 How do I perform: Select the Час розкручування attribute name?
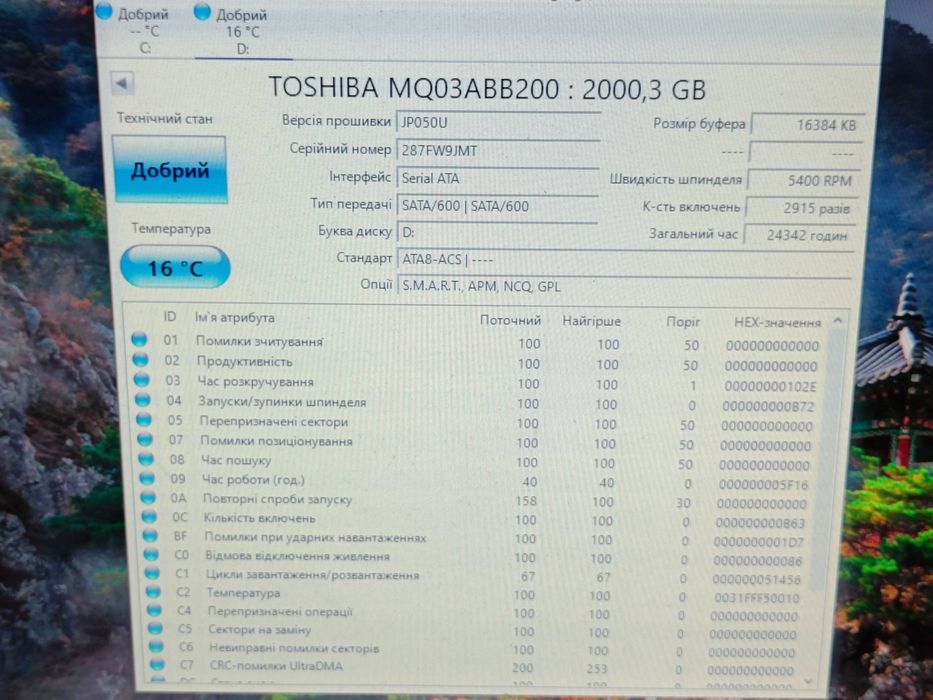[256, 382]
